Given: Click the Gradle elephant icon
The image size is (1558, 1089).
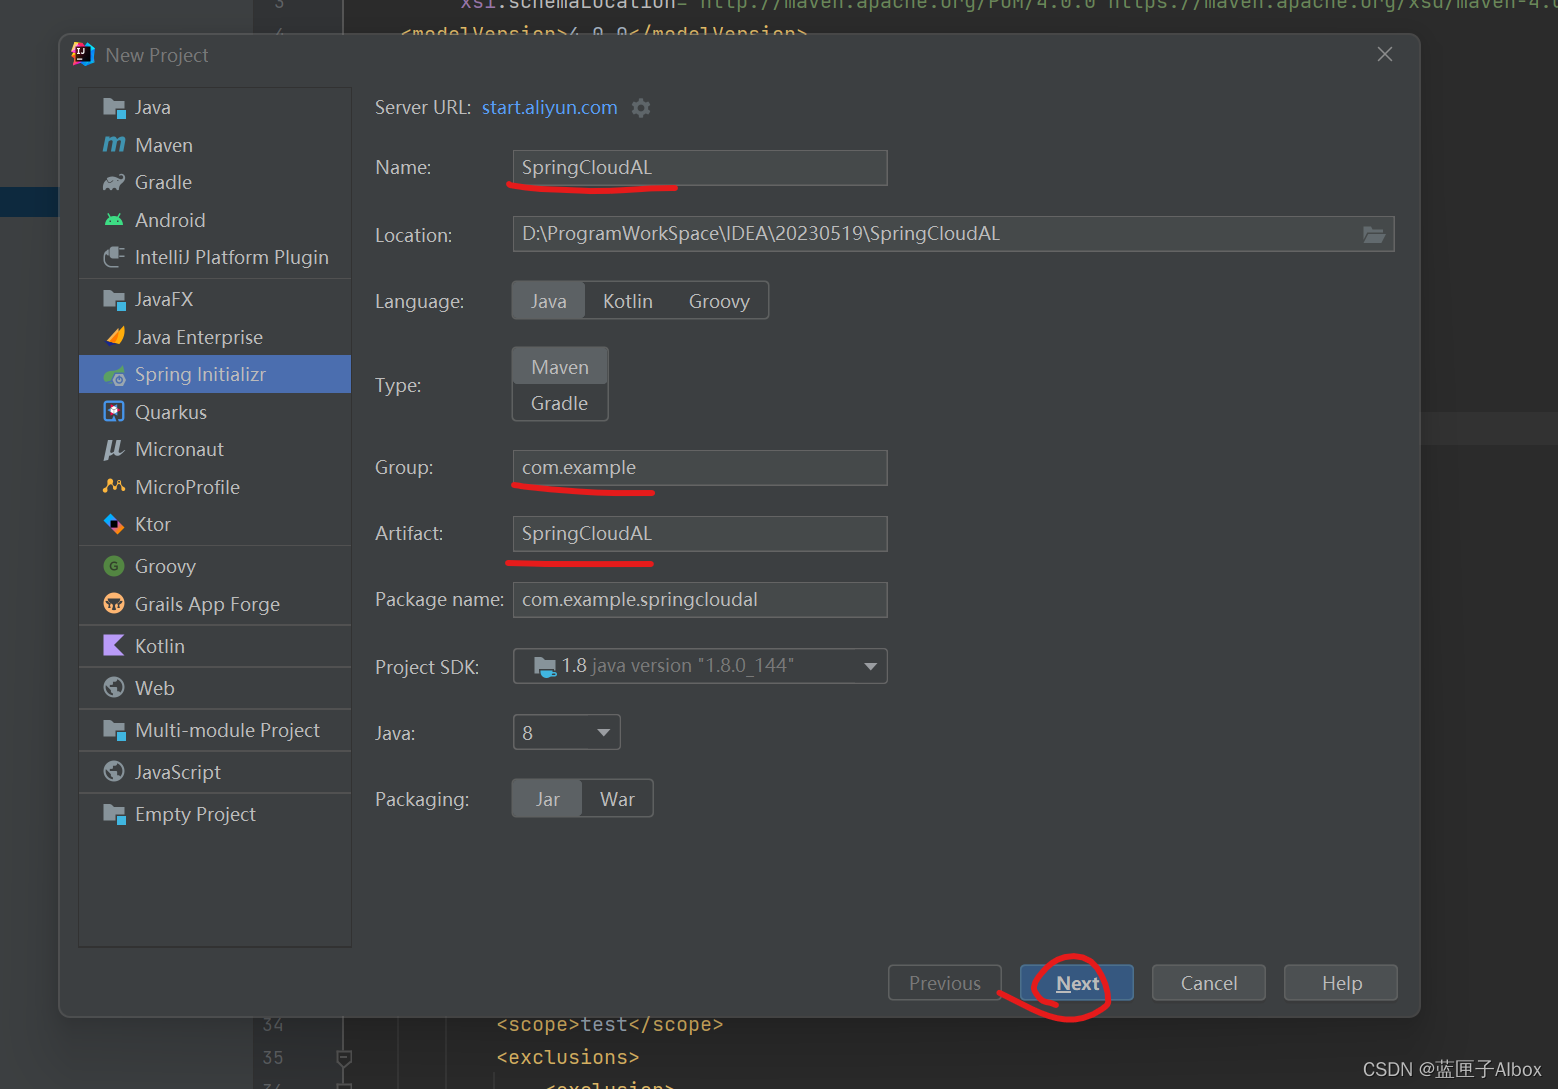Looking at the screenshot, I should (114, 182).
